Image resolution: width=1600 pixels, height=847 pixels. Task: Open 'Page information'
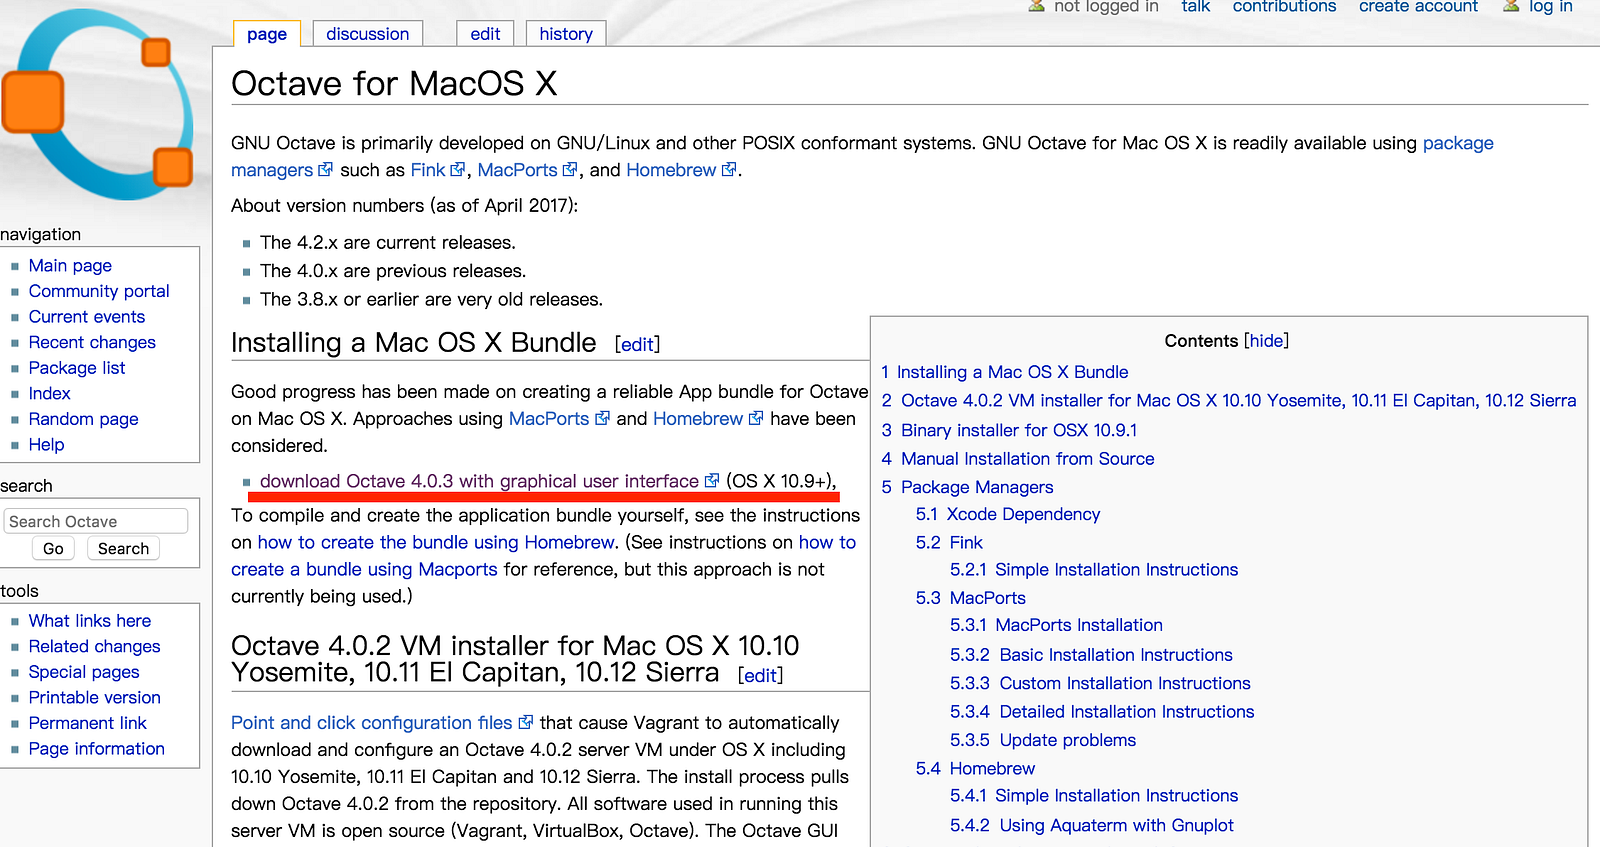tap(96, 748)
